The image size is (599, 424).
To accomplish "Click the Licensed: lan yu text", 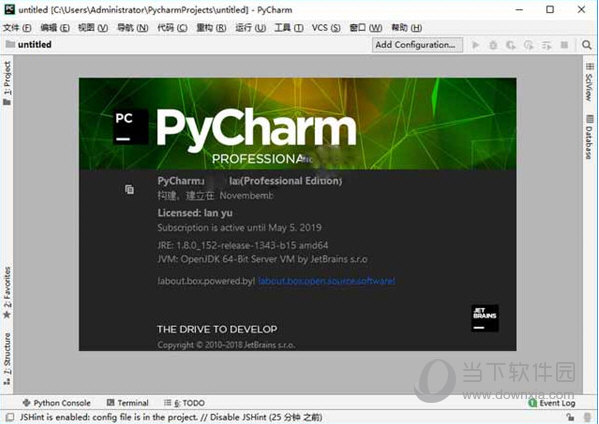I will tap(195, 213).
